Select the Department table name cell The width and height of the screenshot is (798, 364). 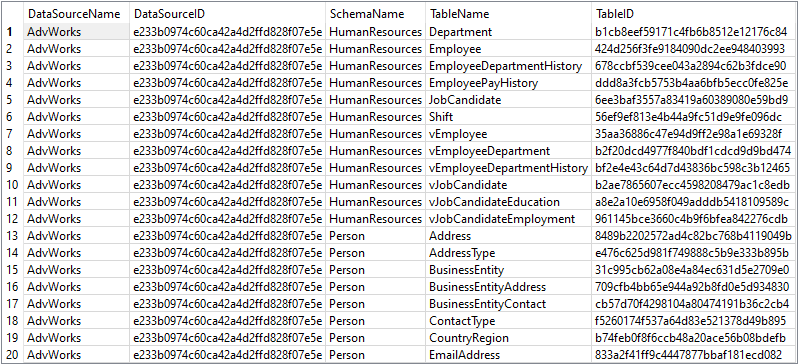point(508,32)
